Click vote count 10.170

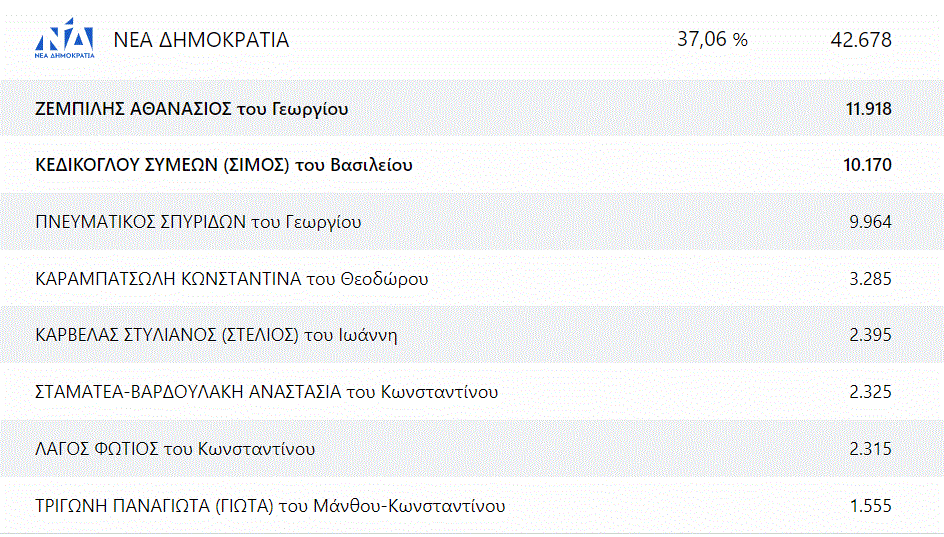(867, 165)
